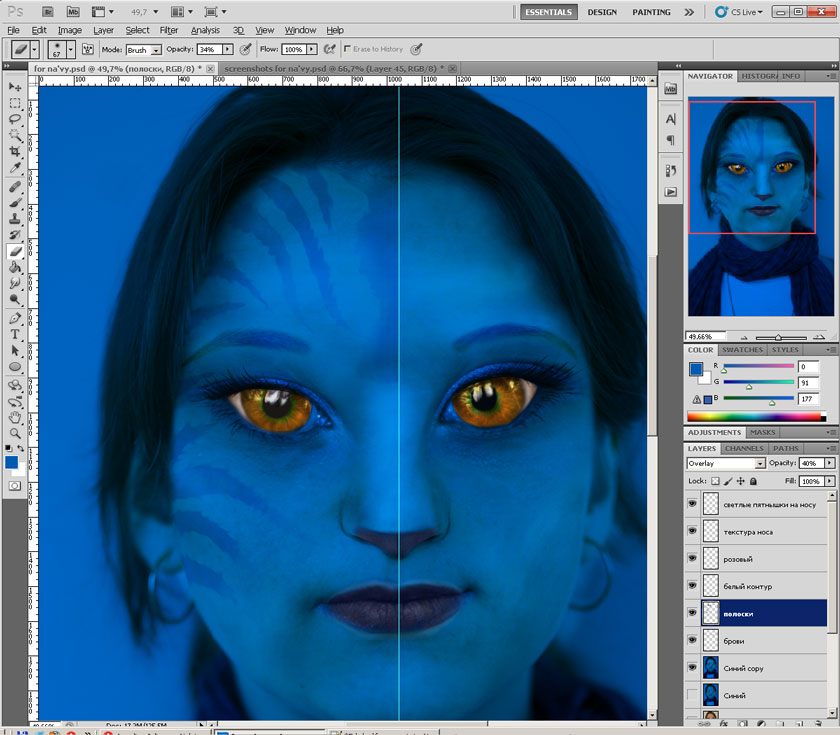Activate the Horizontal Type tool

[x=15, y=334]
